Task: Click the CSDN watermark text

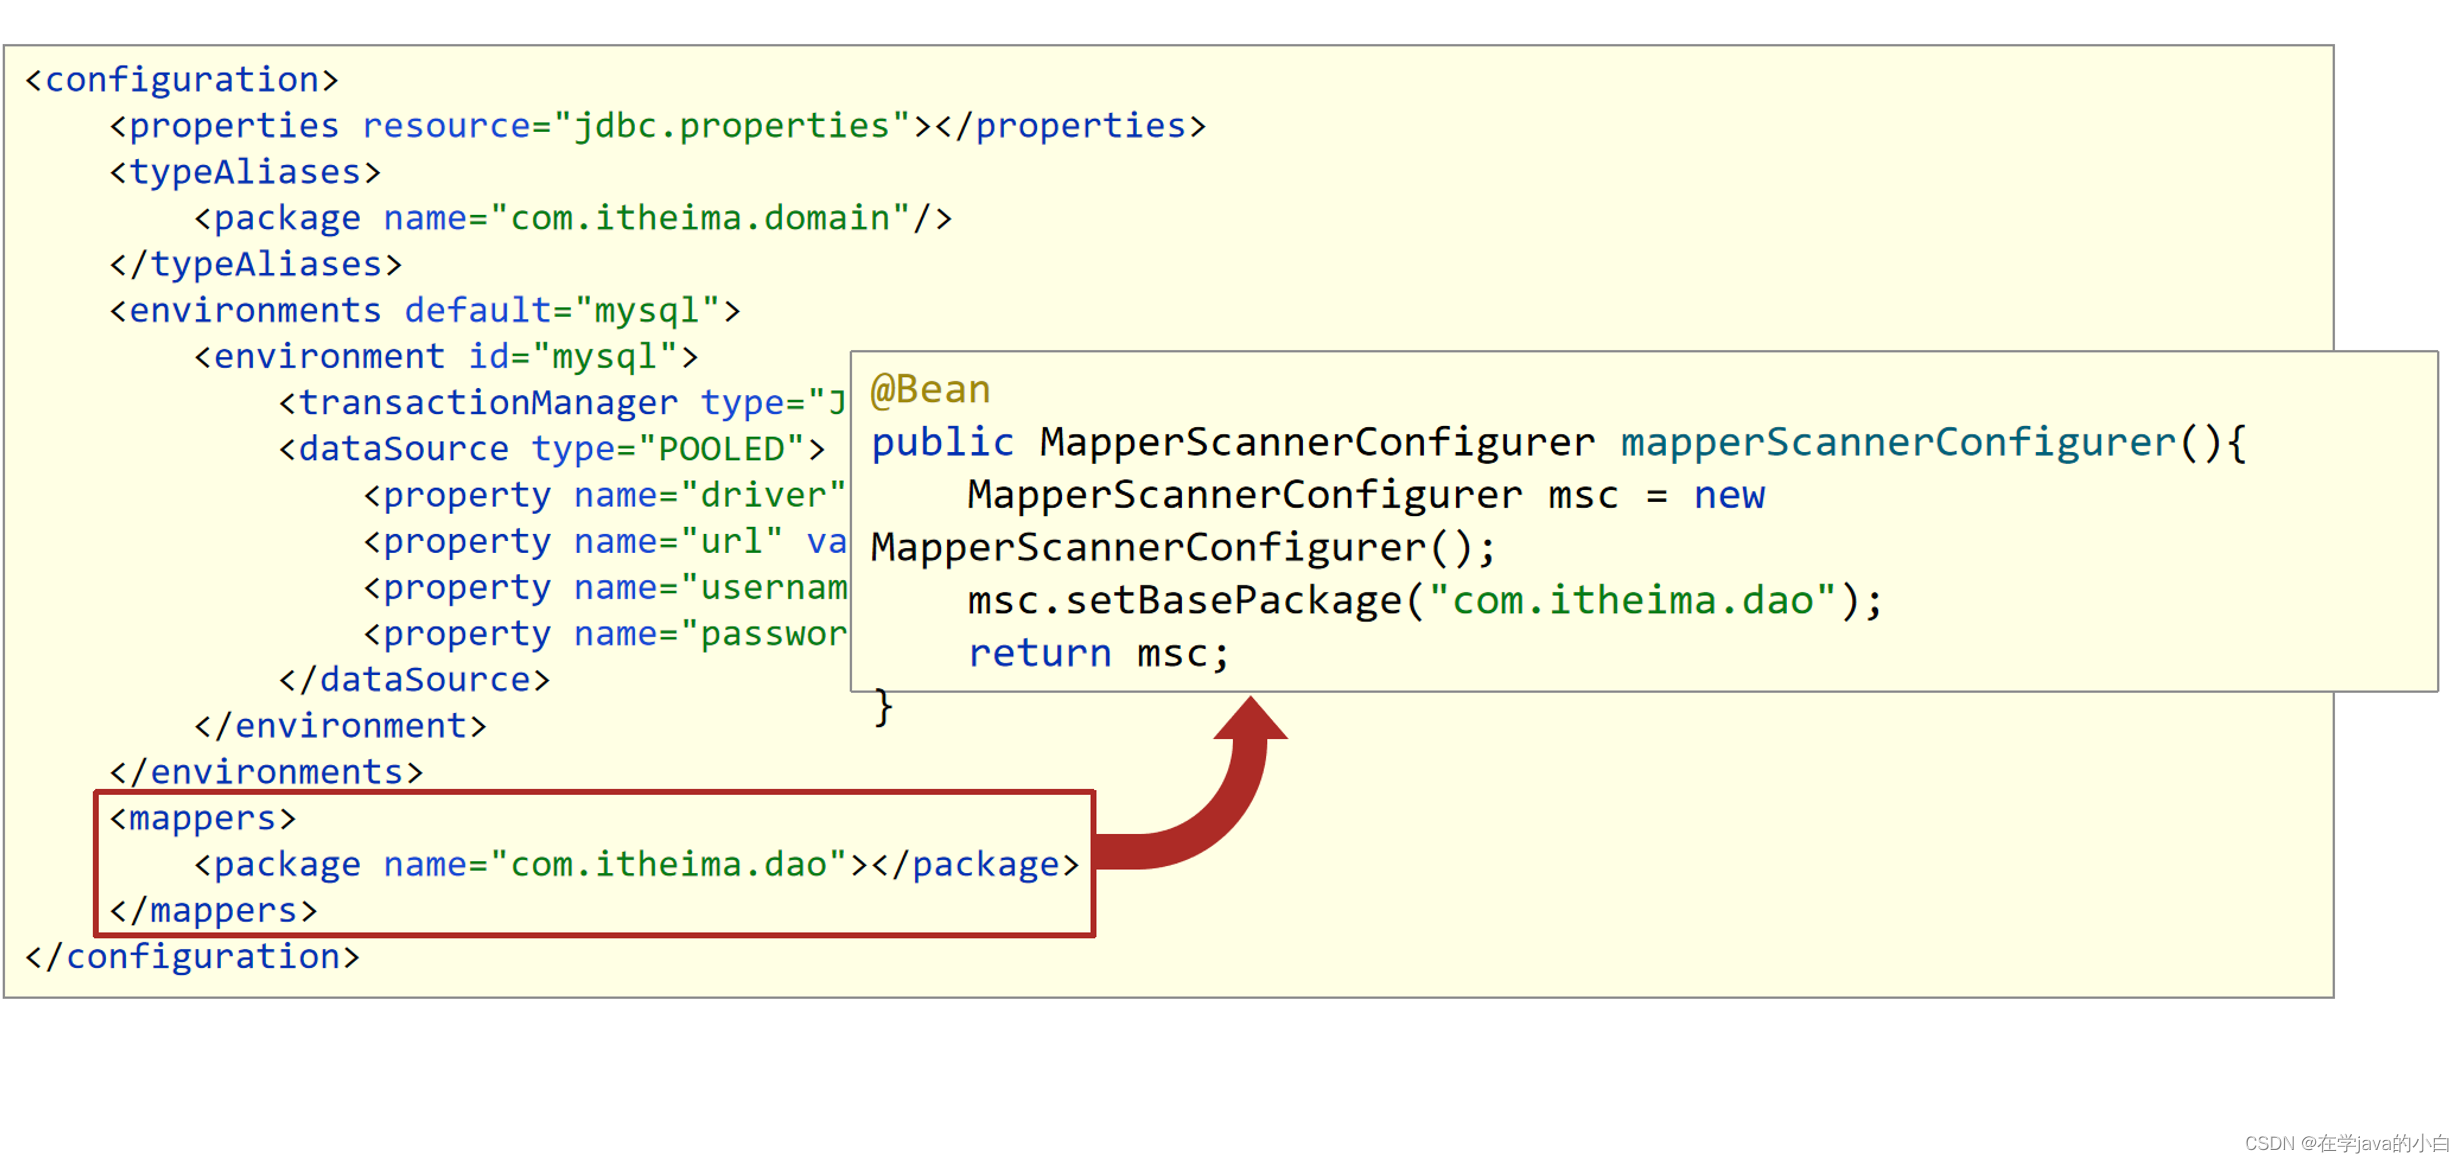Action: 2346,1143
